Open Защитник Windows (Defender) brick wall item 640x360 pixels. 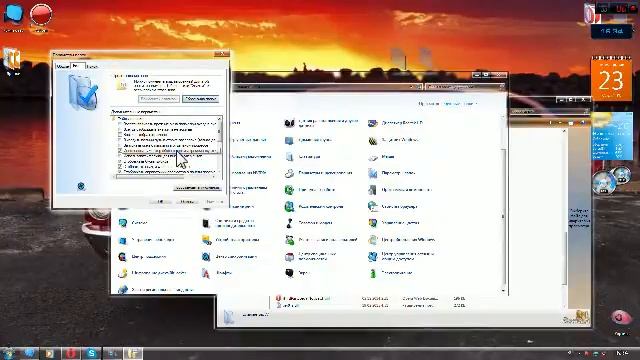(393, 140)
